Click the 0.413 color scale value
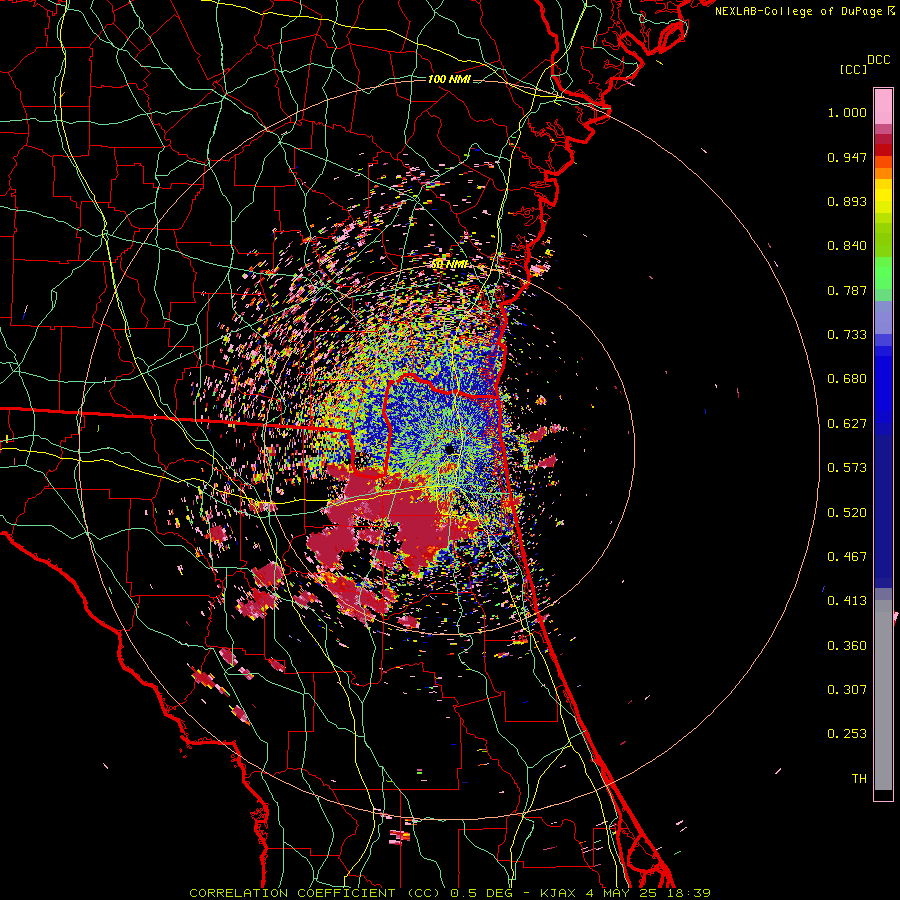The width and height of the screenshot is (900, 900). (847, 601)
